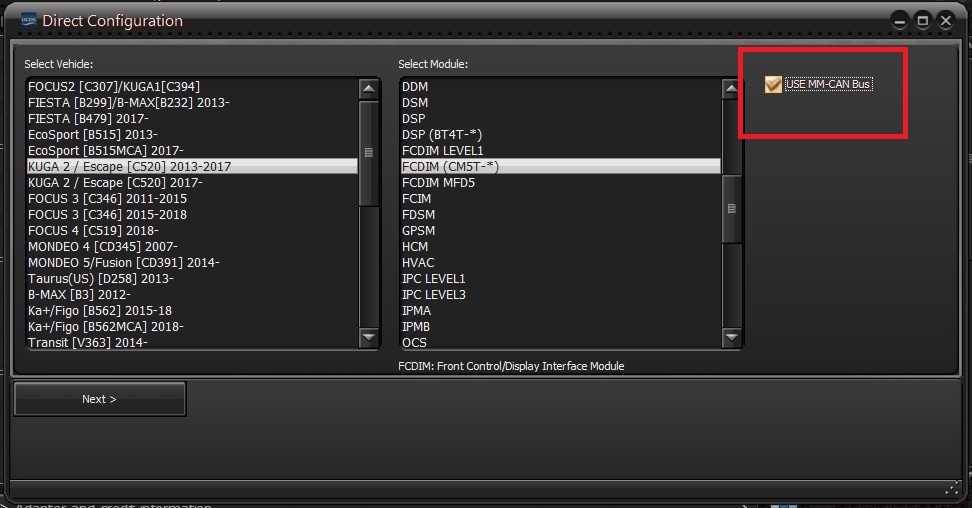Select the GPSM module
The height and width of the screenshot is (508, 972).
(418, 230)
